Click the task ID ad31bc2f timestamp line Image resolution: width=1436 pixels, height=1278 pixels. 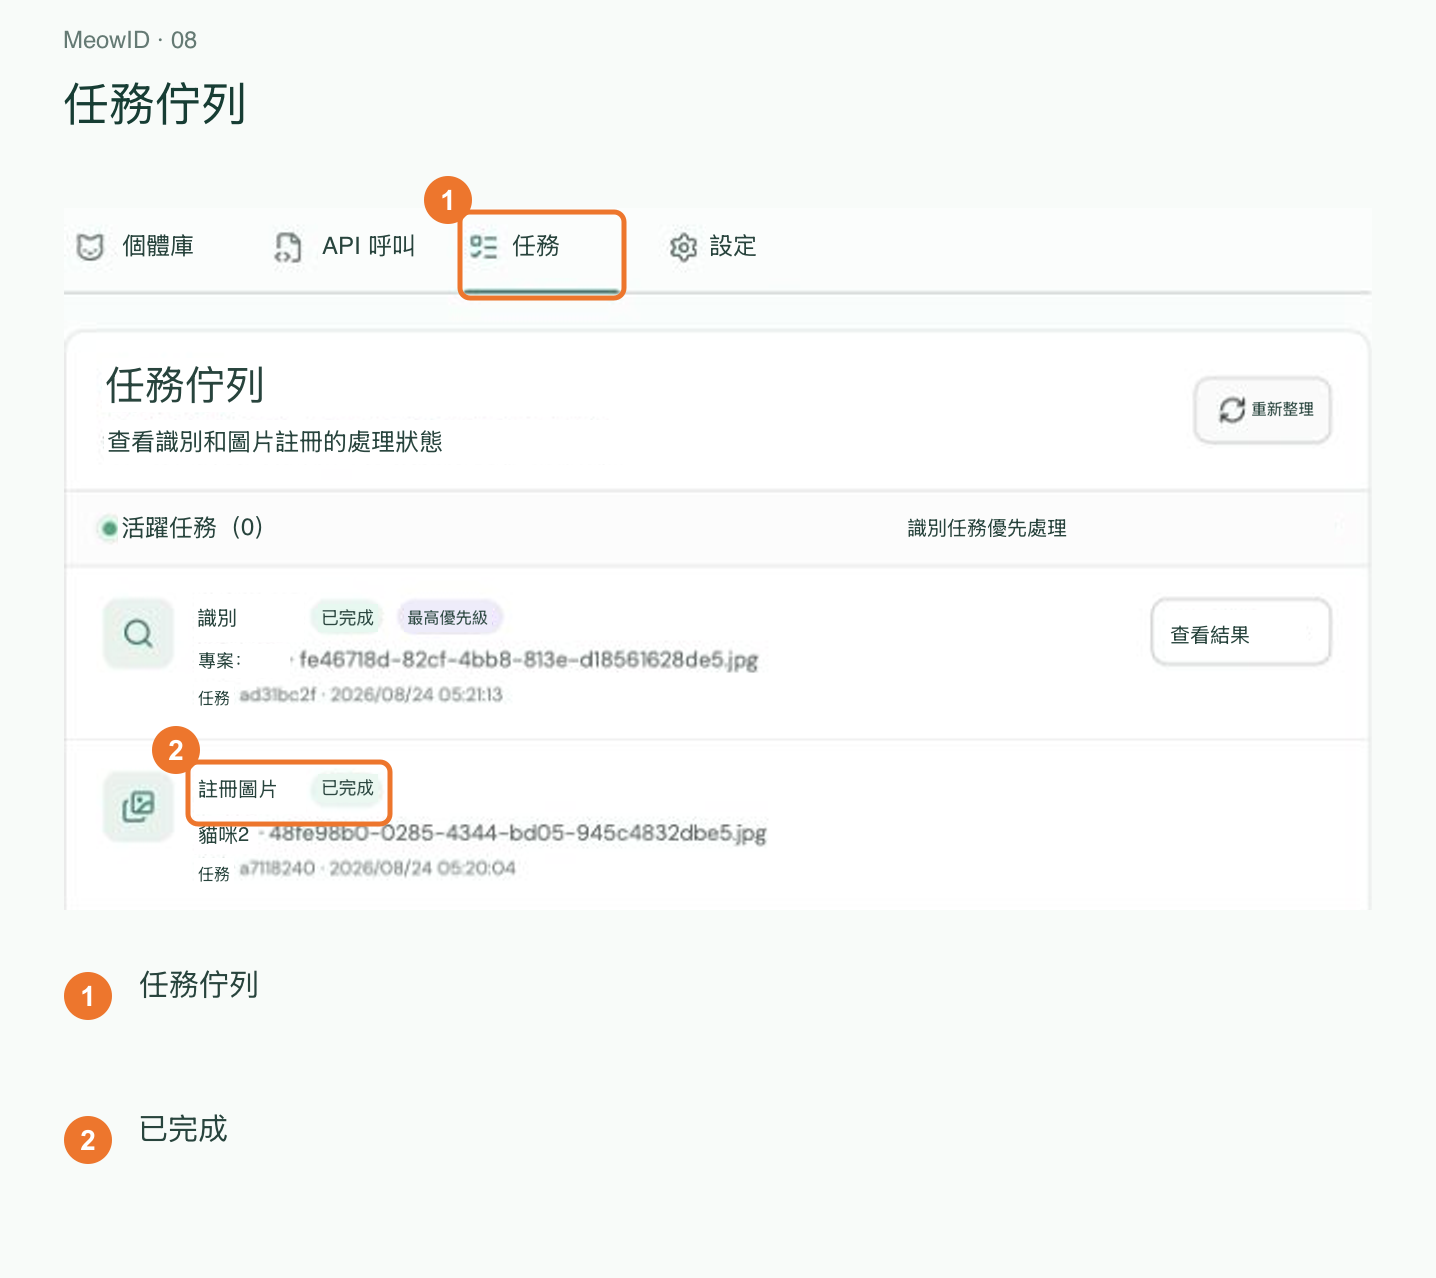(350, 696)
